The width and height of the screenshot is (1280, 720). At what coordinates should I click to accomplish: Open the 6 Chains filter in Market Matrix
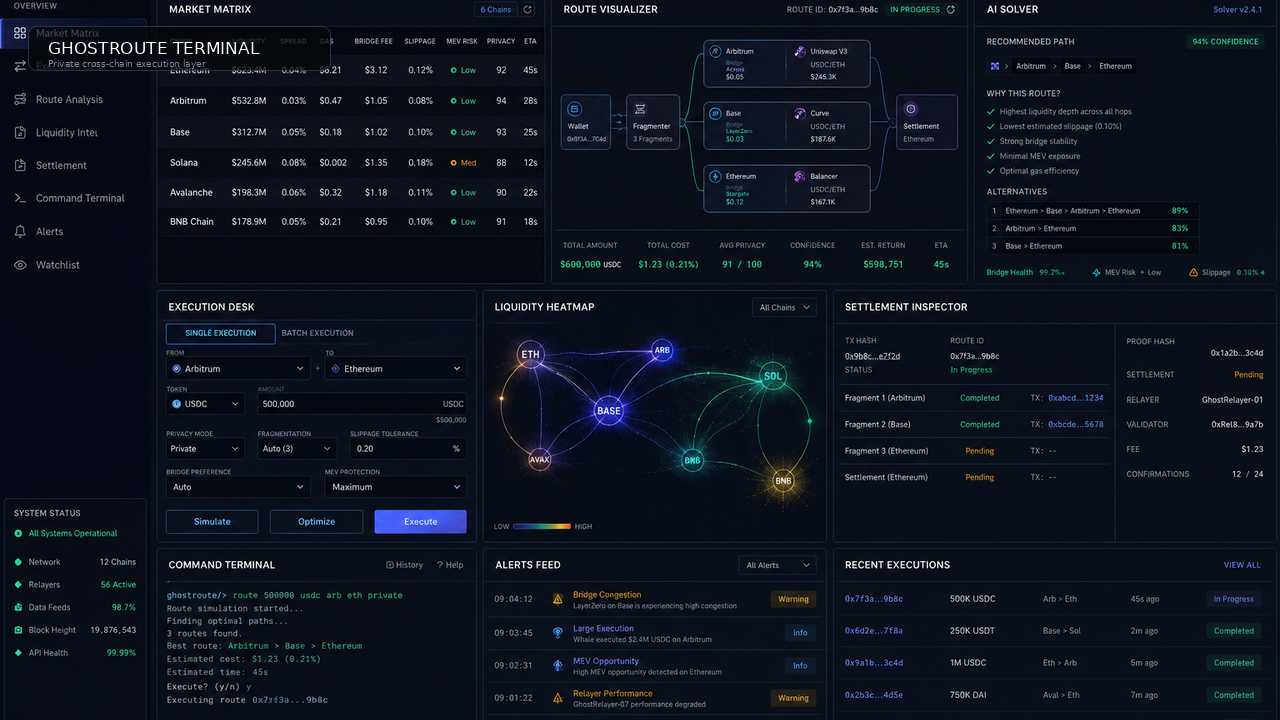pos(496,10)
